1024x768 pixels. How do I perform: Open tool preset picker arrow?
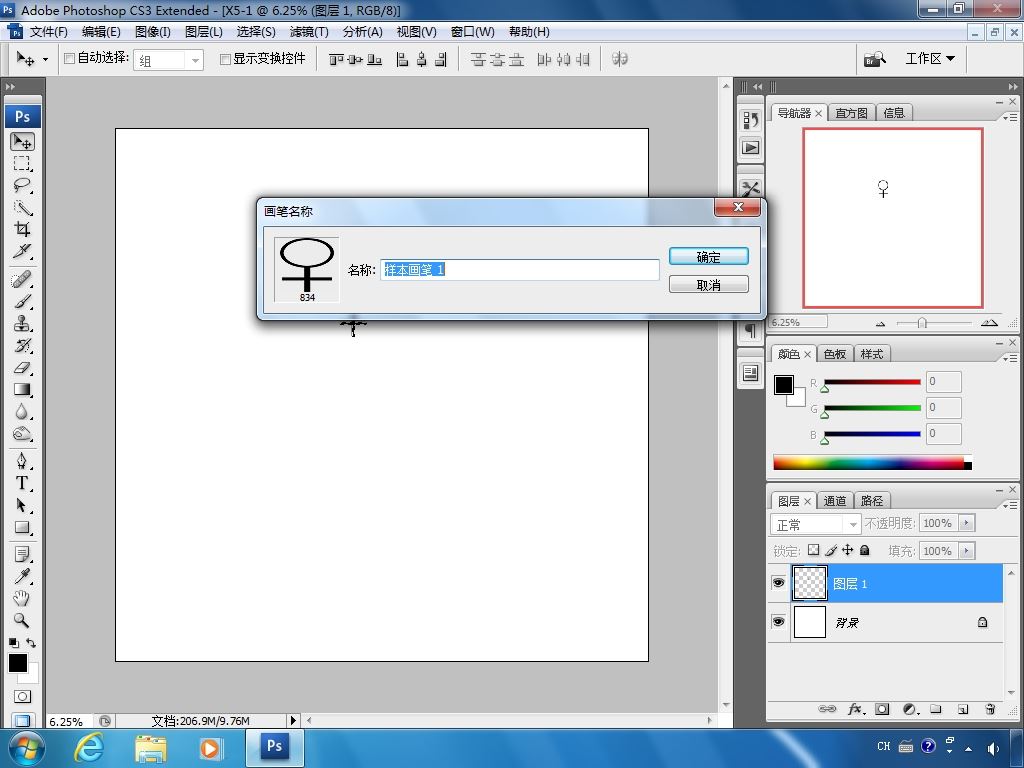tap(45, 59)
